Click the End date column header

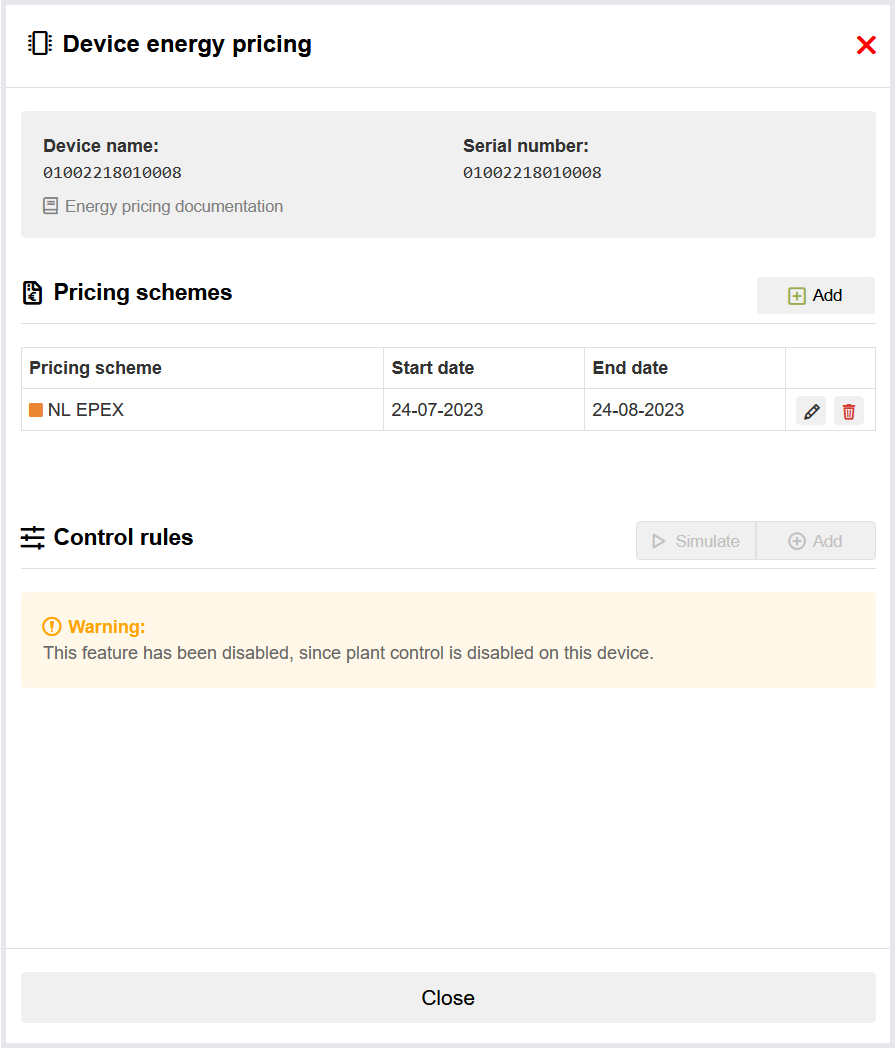(x=630, y=368)
